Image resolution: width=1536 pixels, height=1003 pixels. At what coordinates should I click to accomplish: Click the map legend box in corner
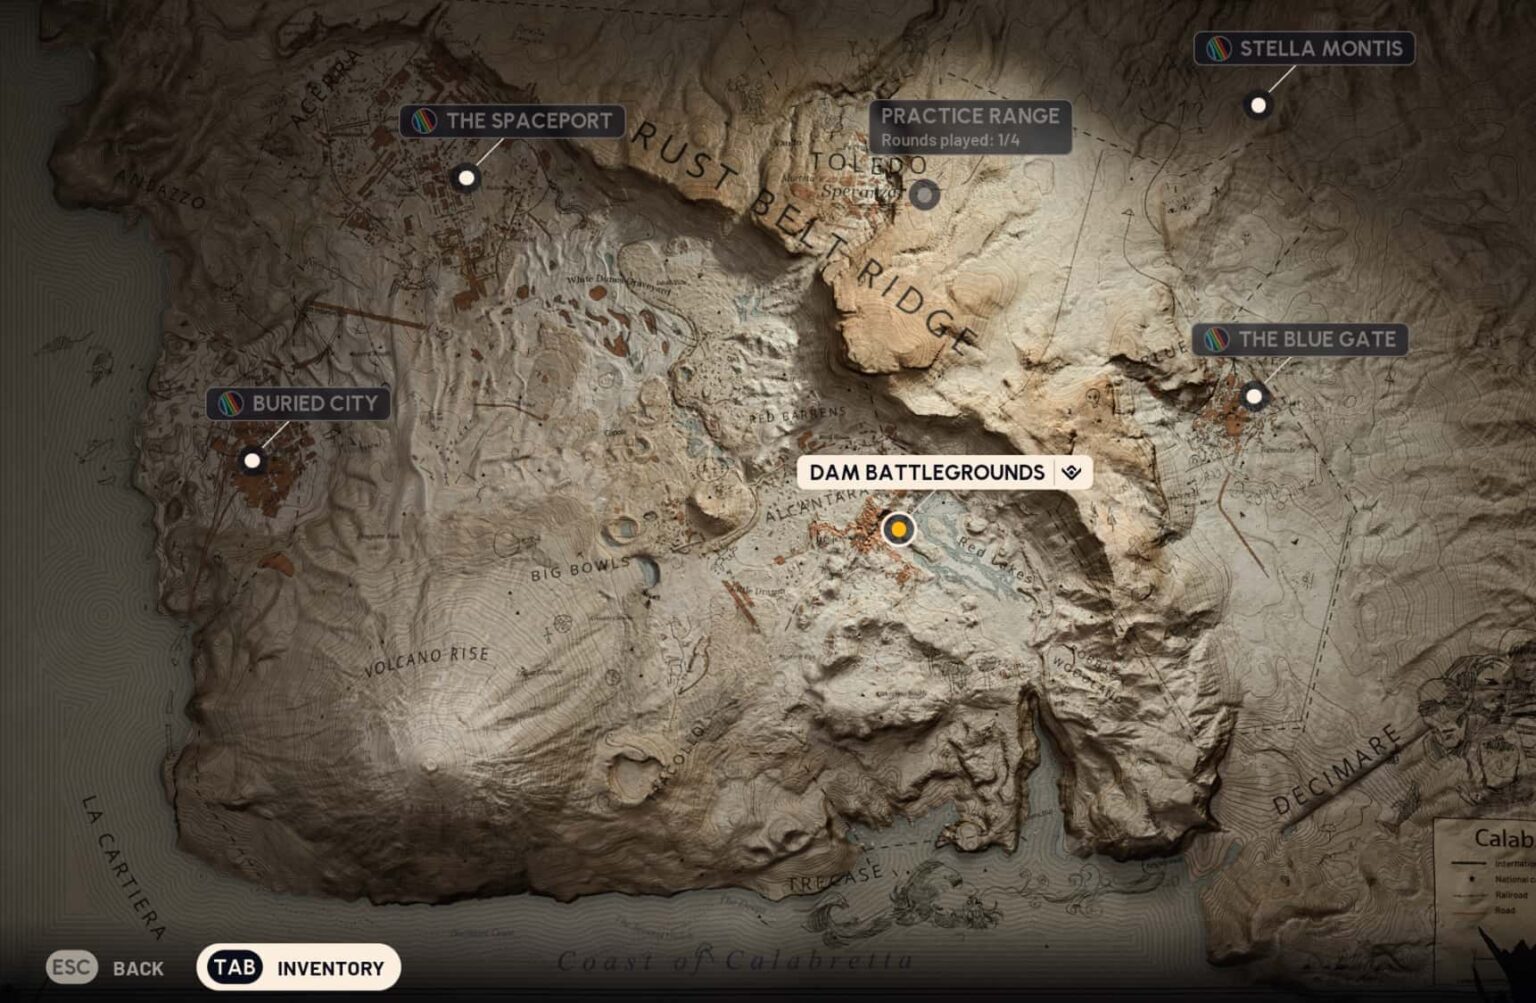(x=1484, y=872)
